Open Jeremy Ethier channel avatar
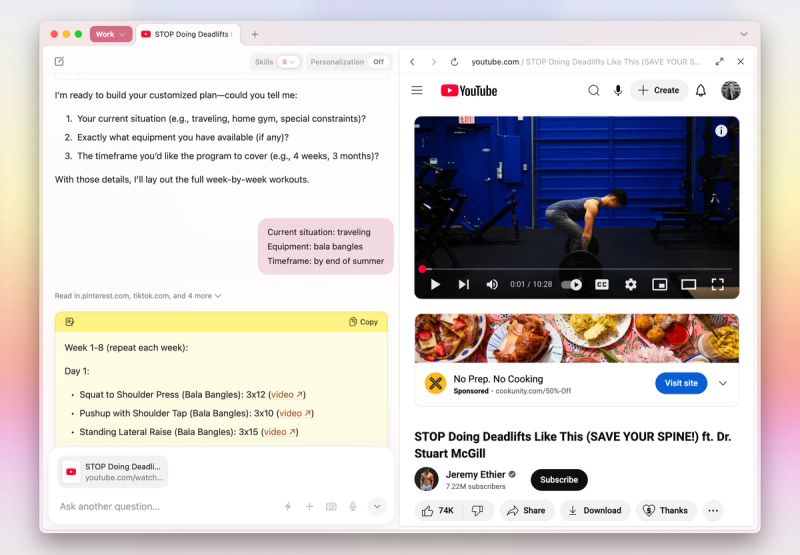Viewport: 800px width, 555px height. coord(426,479)
